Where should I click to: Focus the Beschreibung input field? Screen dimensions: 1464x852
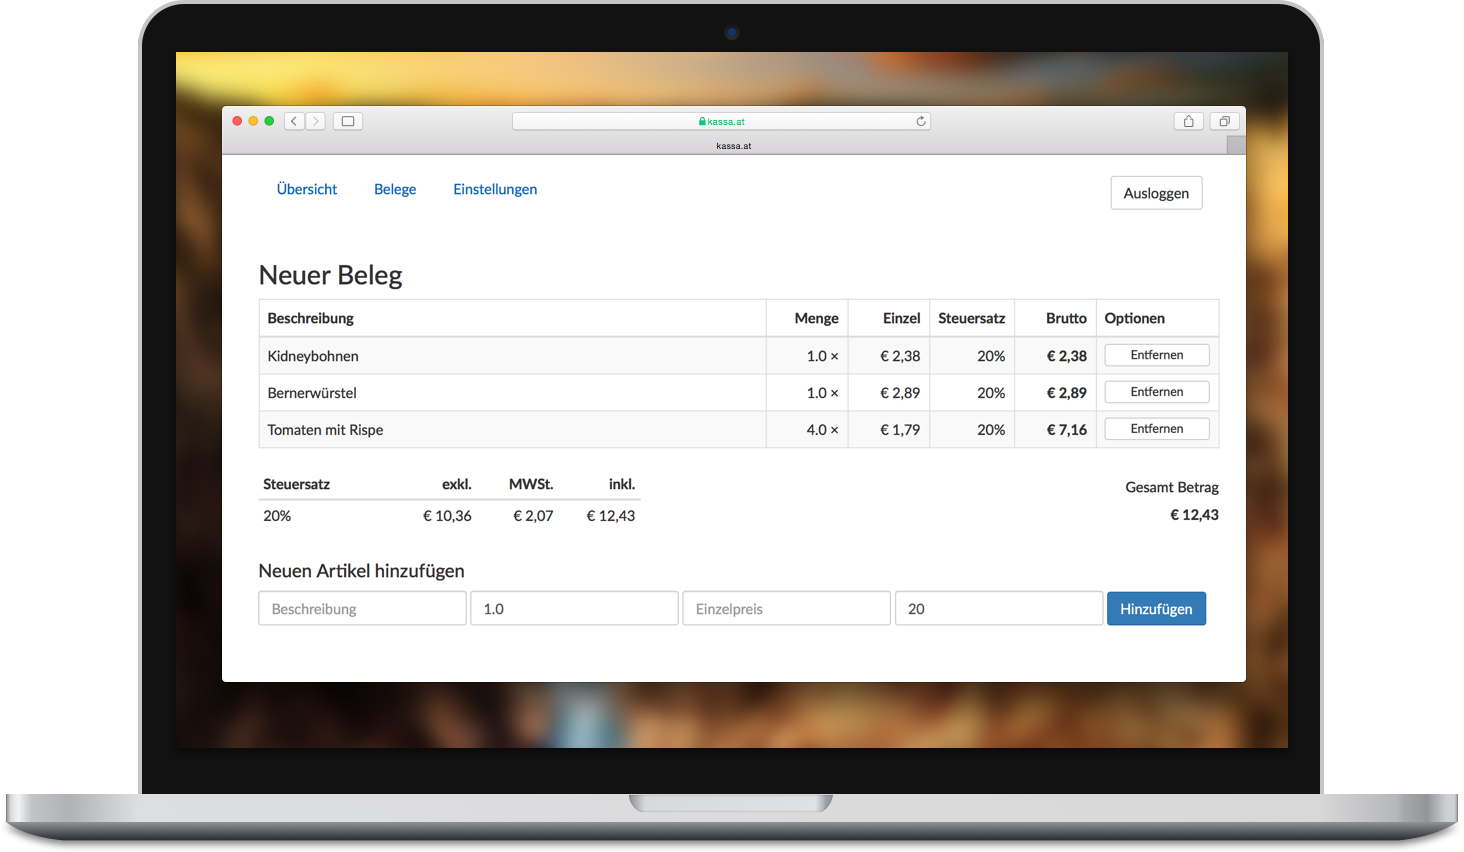click(x=362, y=608)
